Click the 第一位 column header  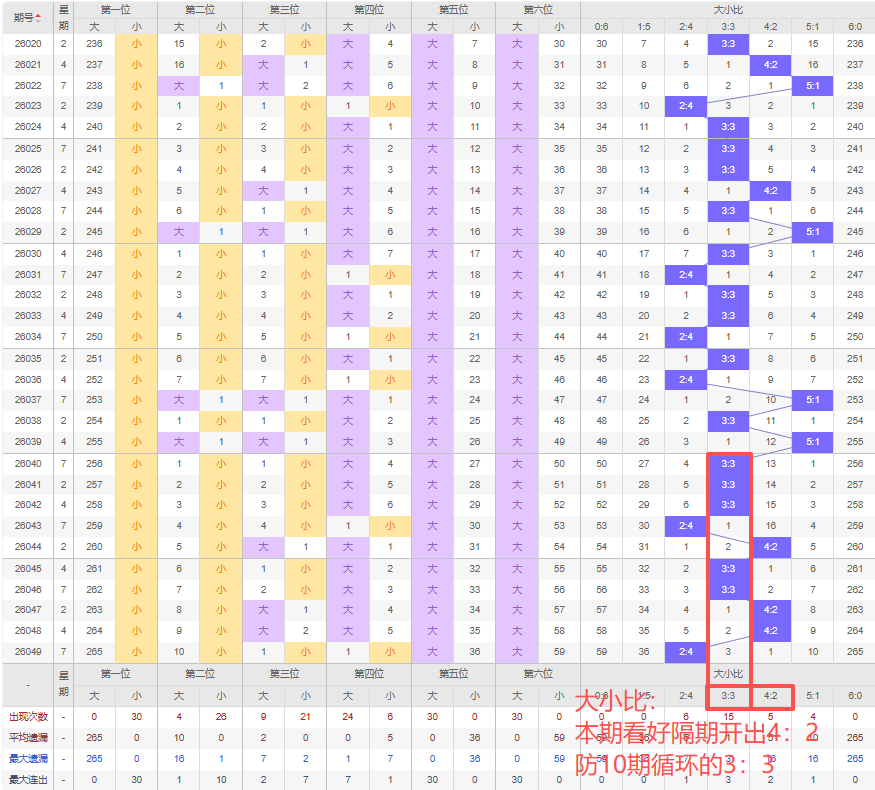click(116, 9)
